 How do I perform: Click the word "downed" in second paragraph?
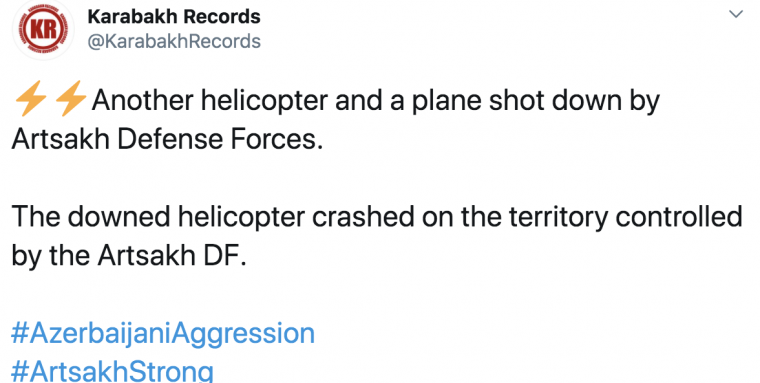[x=119, y=217]
